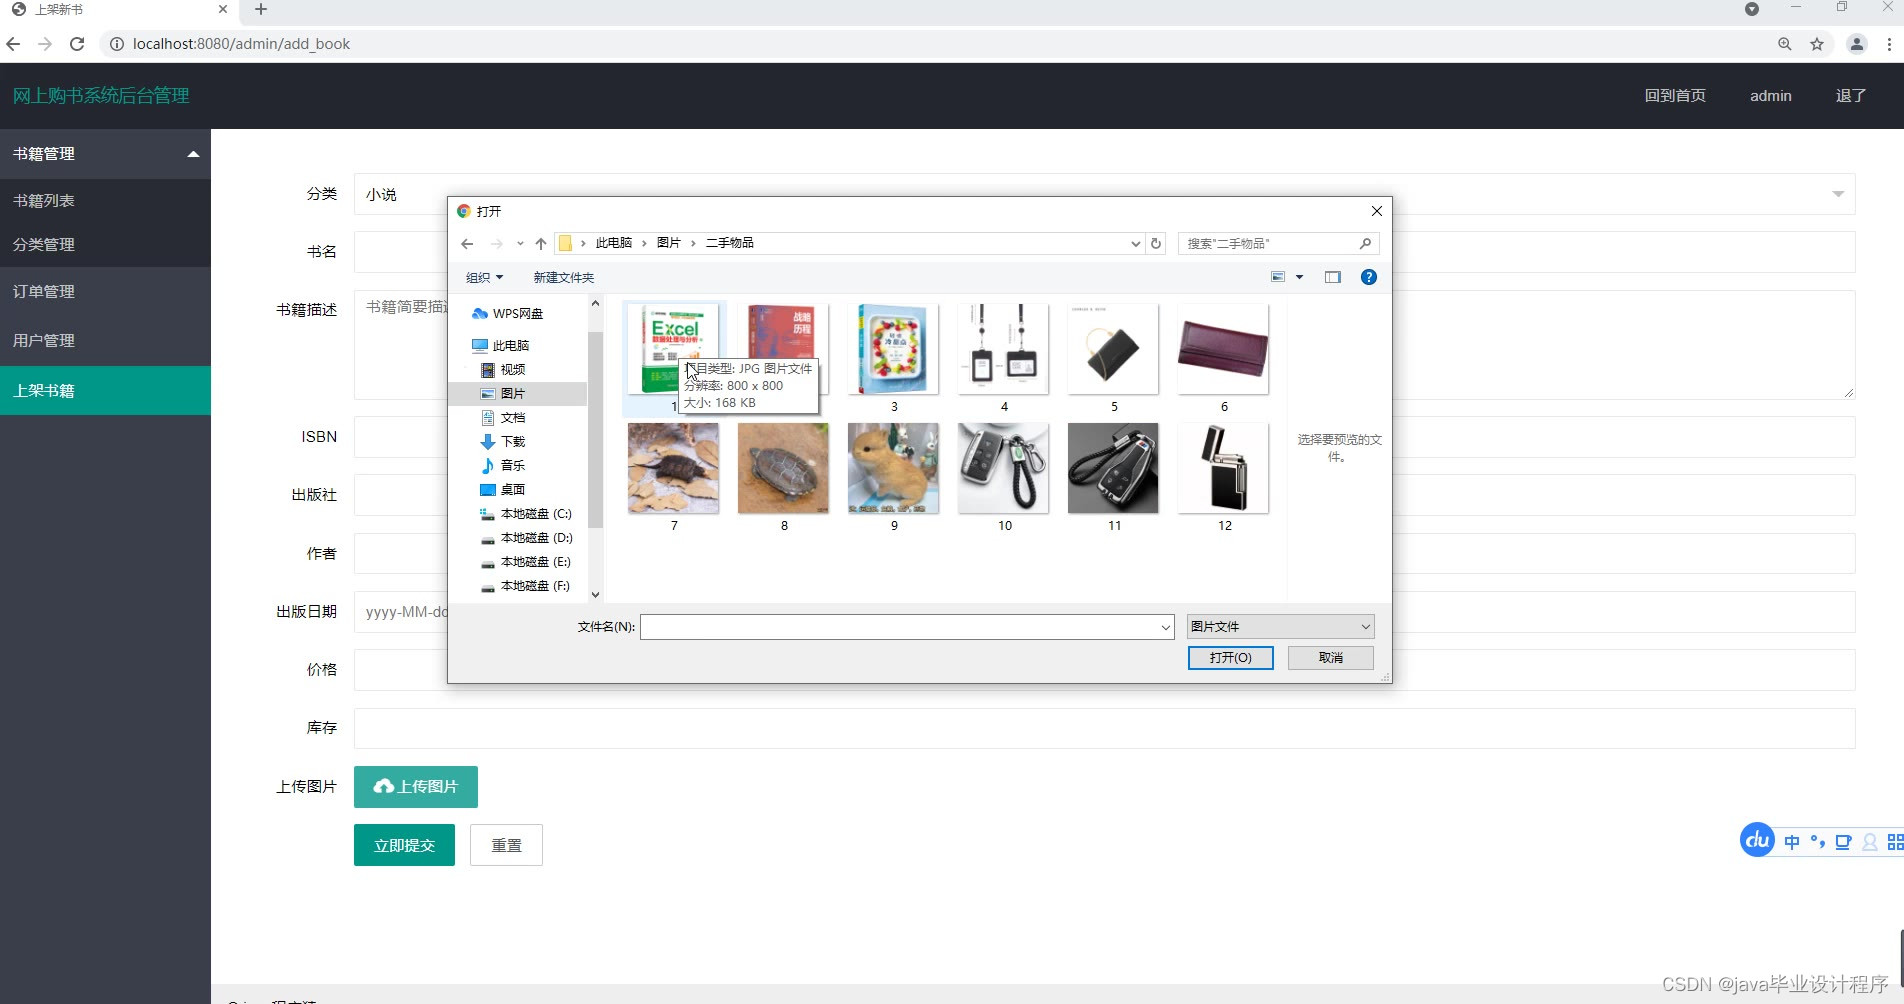The width and height of the screenshot is (1904, 1004).
Task: Go up one folder level in dialog
Action: pos(541,243)
